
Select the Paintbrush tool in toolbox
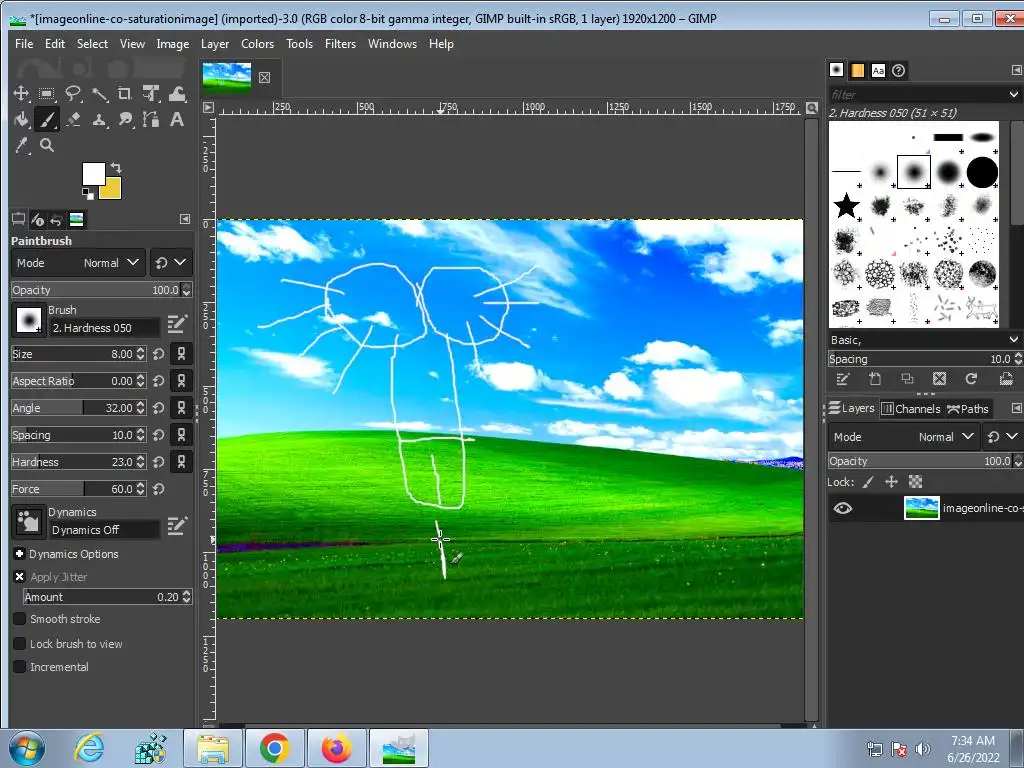pyautogui.click(x=46, y=120)
